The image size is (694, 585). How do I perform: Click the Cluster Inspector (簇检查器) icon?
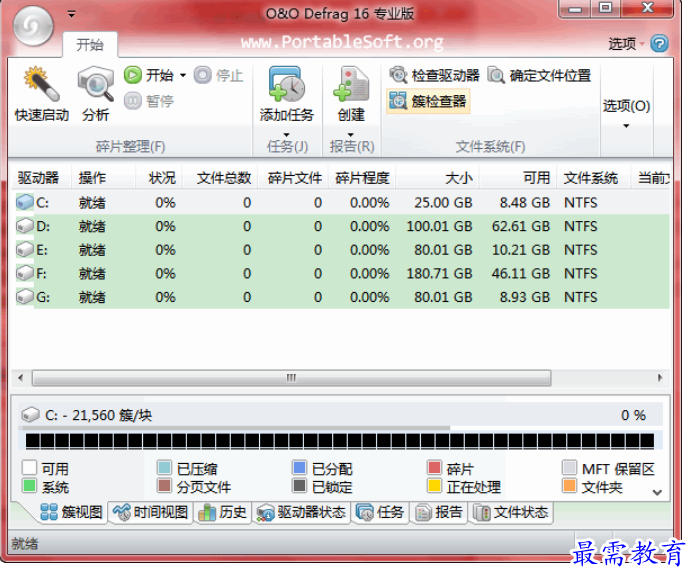(x=397, y=101)
